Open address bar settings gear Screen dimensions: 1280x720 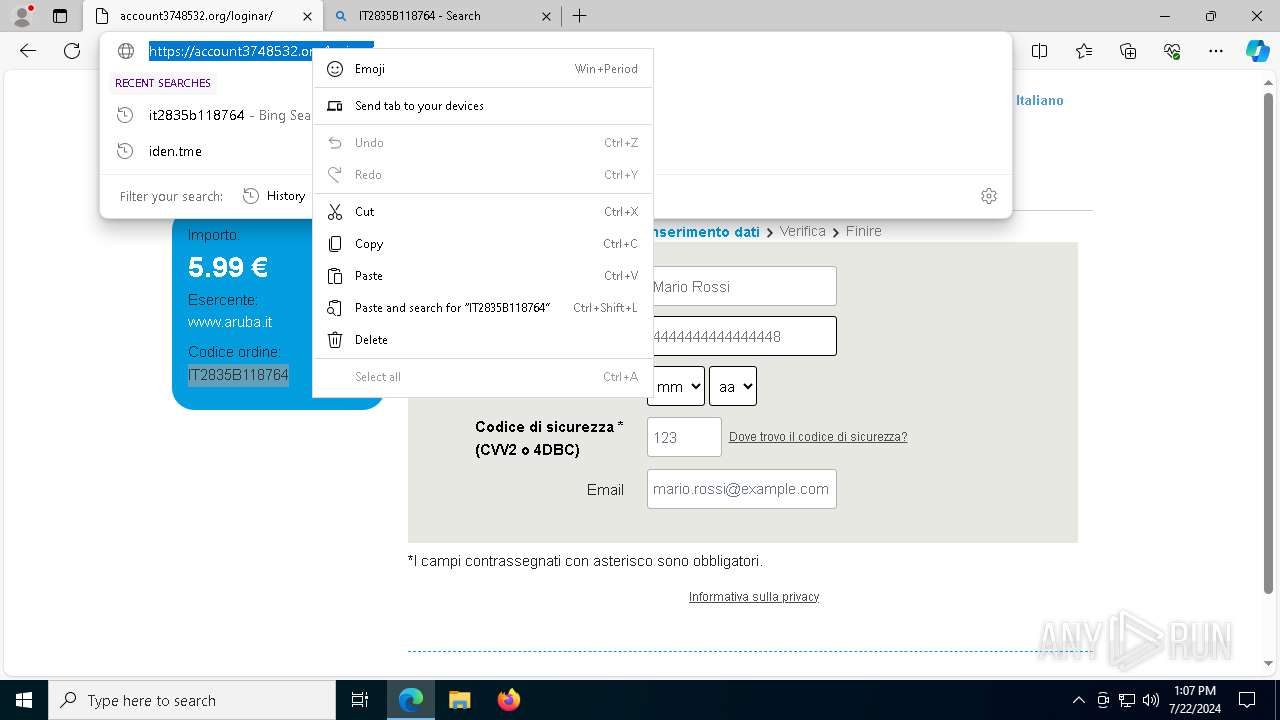pos(989,196)
